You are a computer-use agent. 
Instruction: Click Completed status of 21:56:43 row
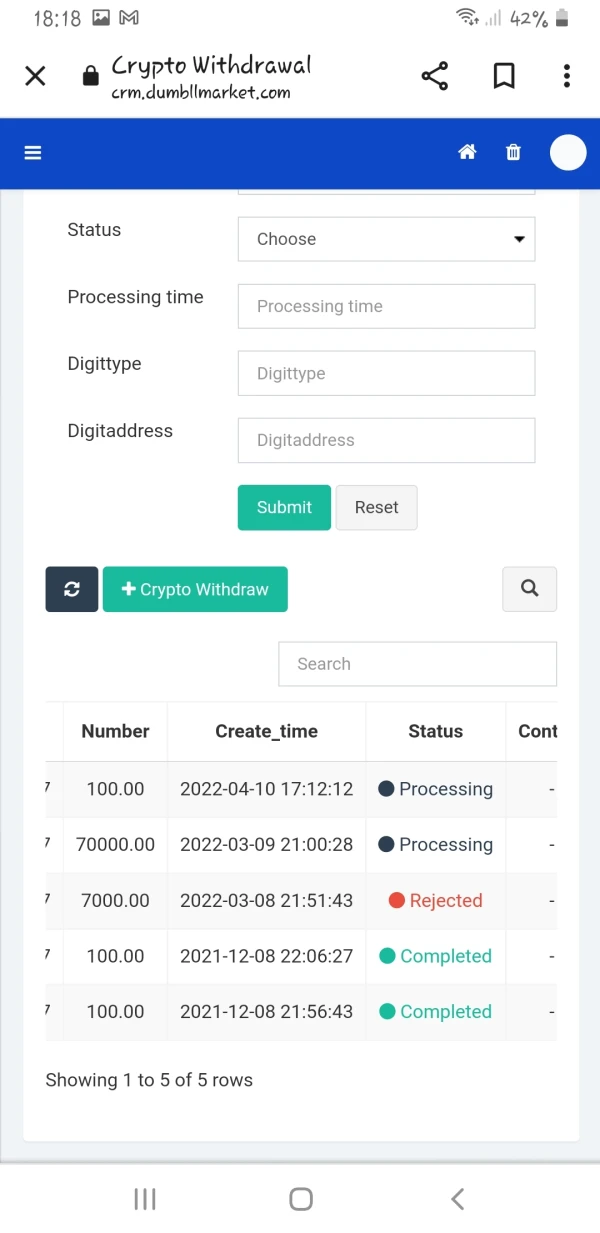click(x=435, y=1012)
